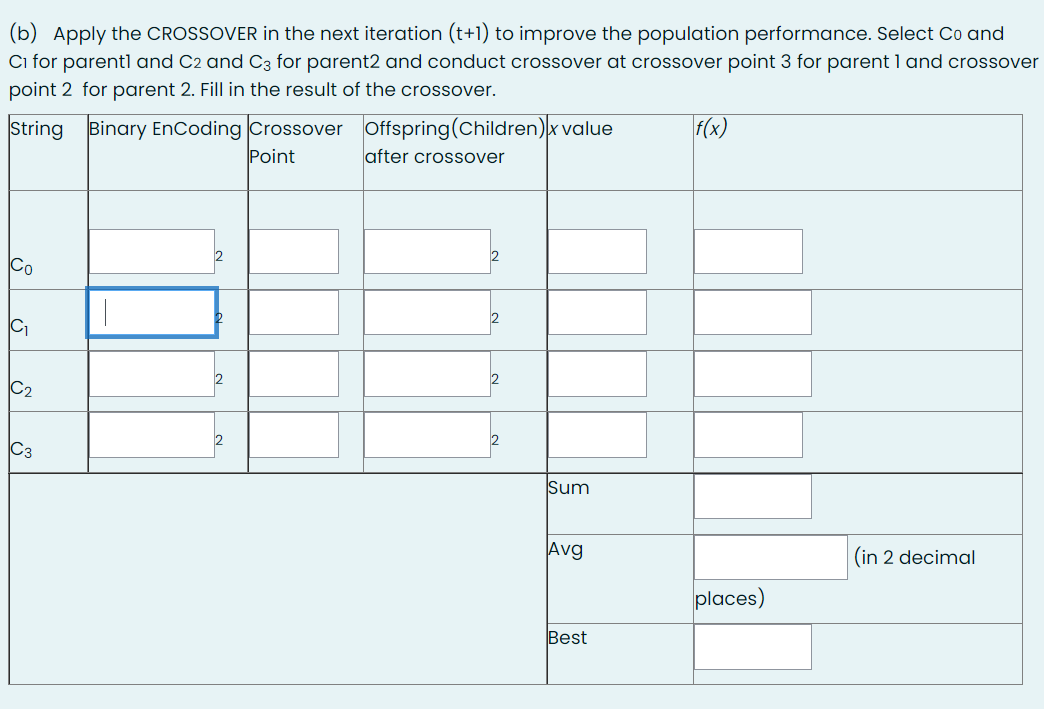Click the Offspring field for C1 row
1044x709 pixels.
pos(426,312)
